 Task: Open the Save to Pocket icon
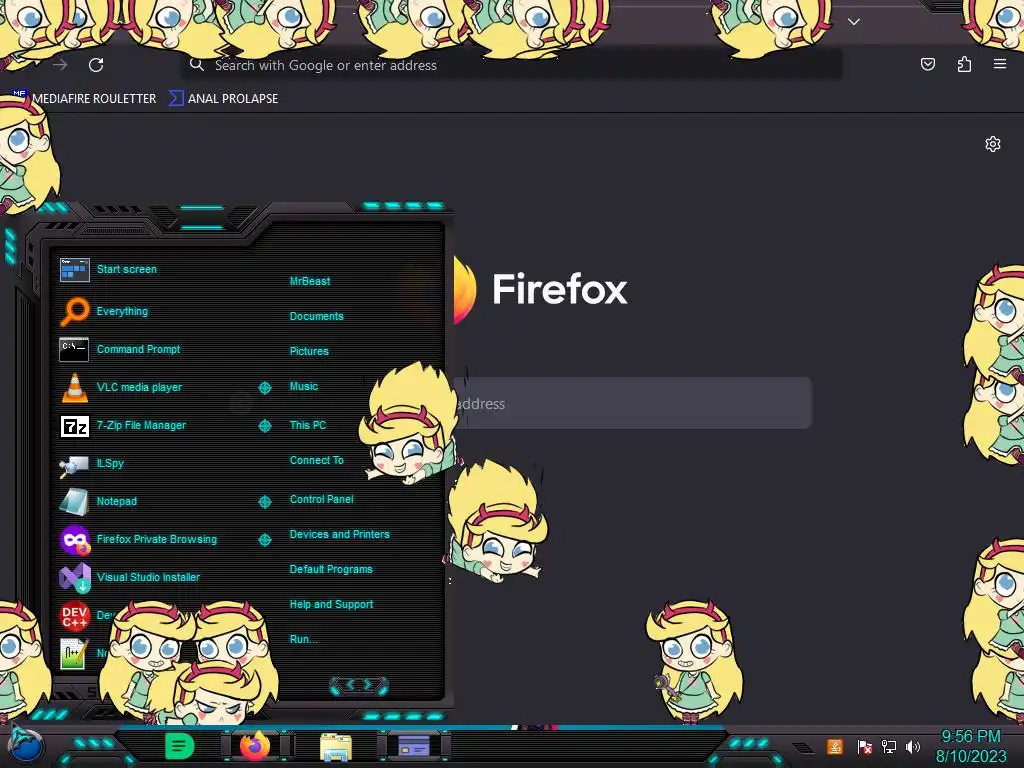[x=927, y=64]
